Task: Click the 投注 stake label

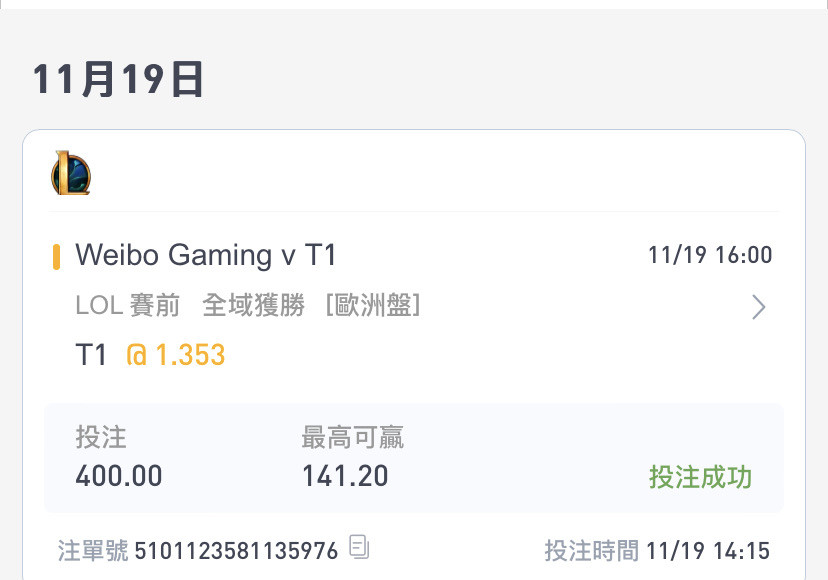Action: 101,437
